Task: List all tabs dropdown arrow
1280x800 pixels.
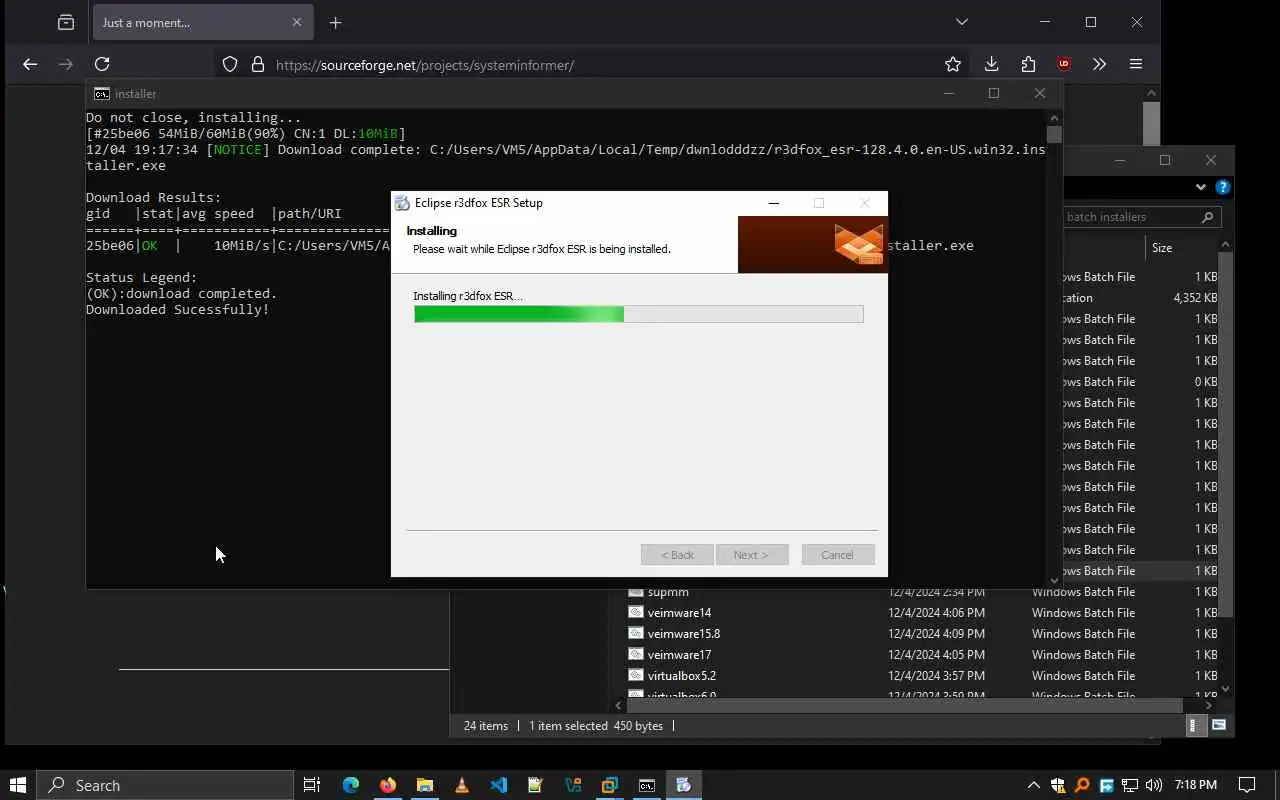Action: click(961, 22)
